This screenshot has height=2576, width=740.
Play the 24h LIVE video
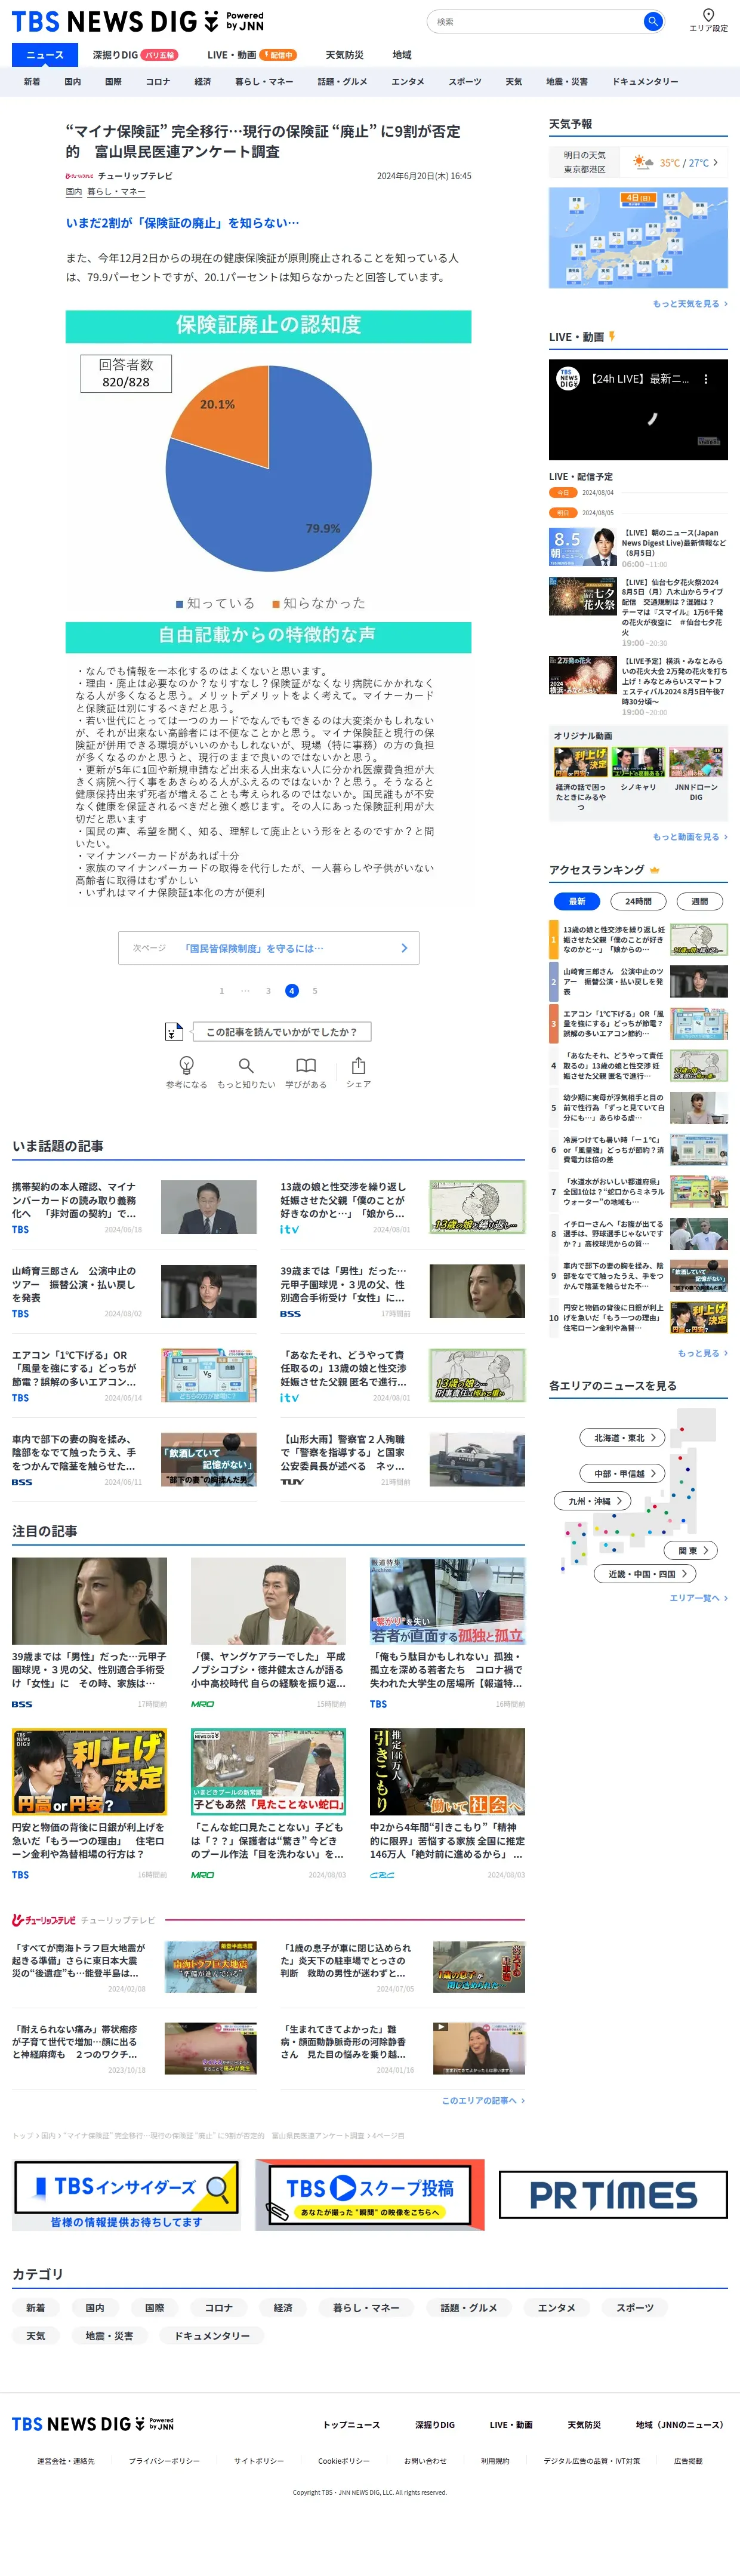(x=638, y=410)
